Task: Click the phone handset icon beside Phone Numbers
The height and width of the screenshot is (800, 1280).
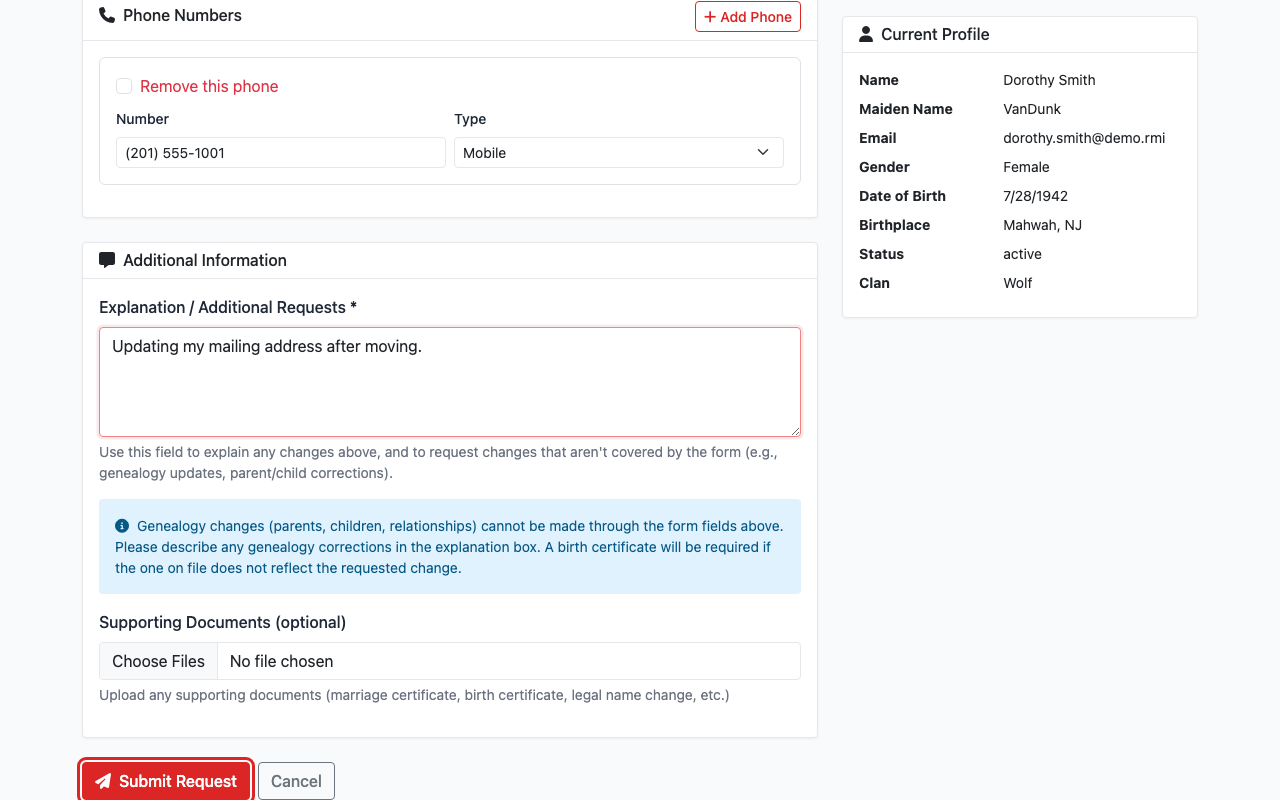Action: coord(107,16)
